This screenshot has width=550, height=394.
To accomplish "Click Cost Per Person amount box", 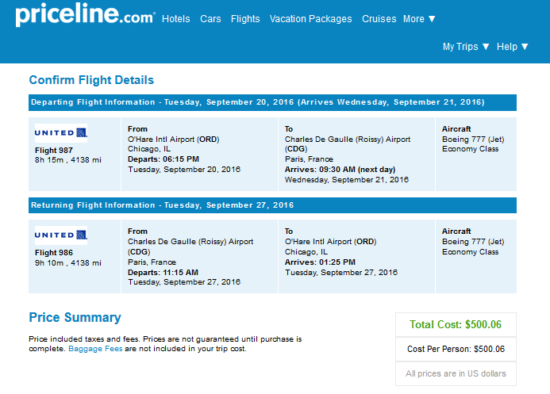I will point(456,349).
